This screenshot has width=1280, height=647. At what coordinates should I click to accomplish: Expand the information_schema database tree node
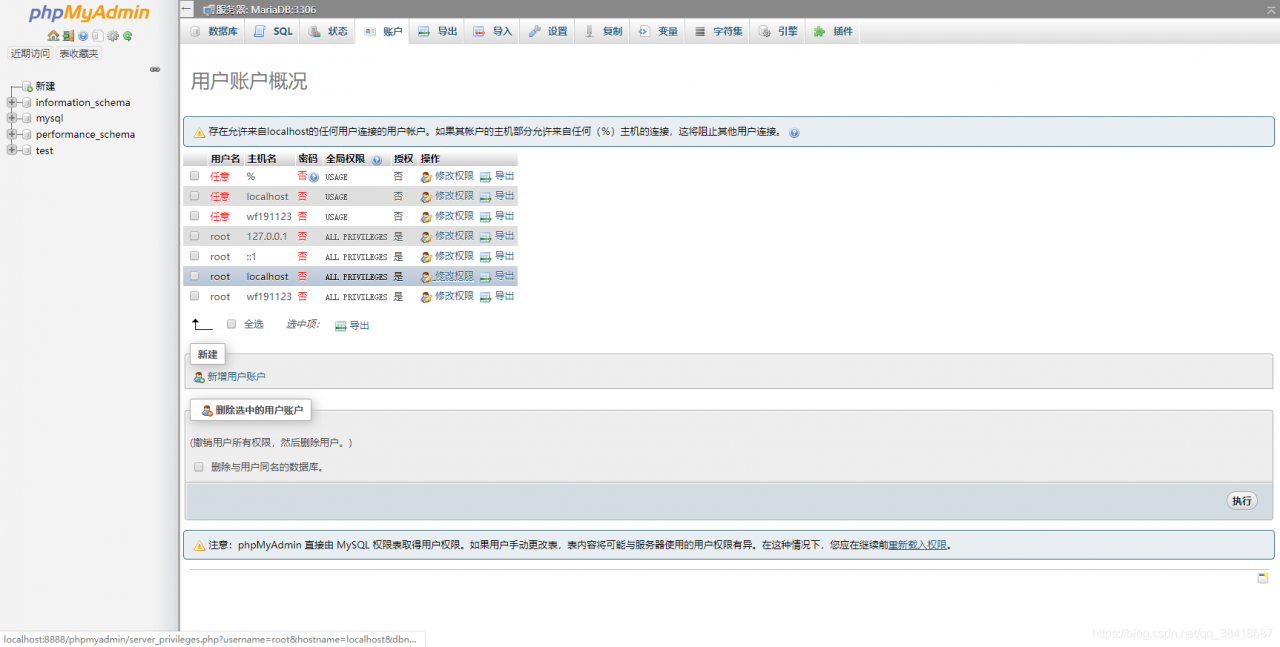(11, 102)
